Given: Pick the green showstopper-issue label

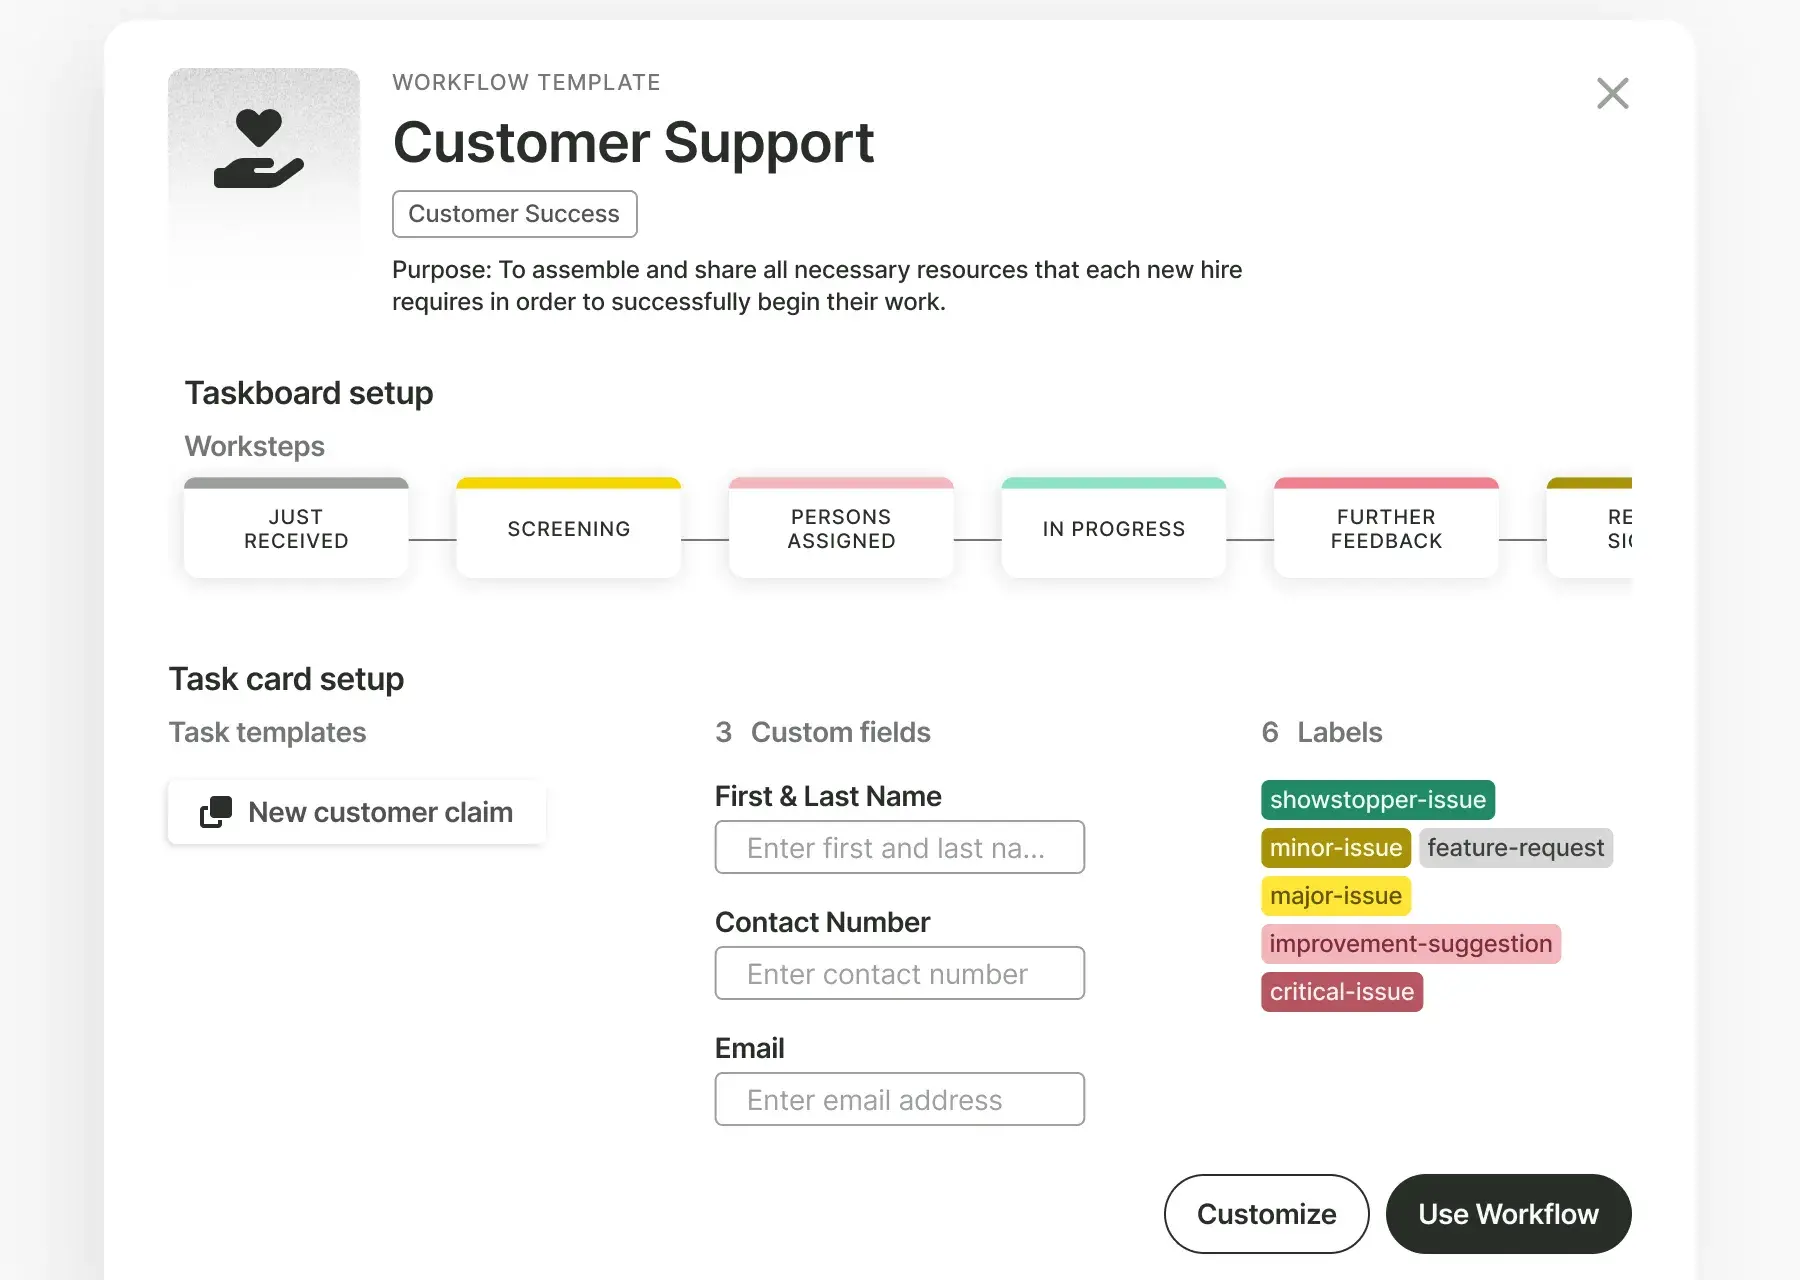Looking at the screenshot, I should click(x=1377, y=800).
